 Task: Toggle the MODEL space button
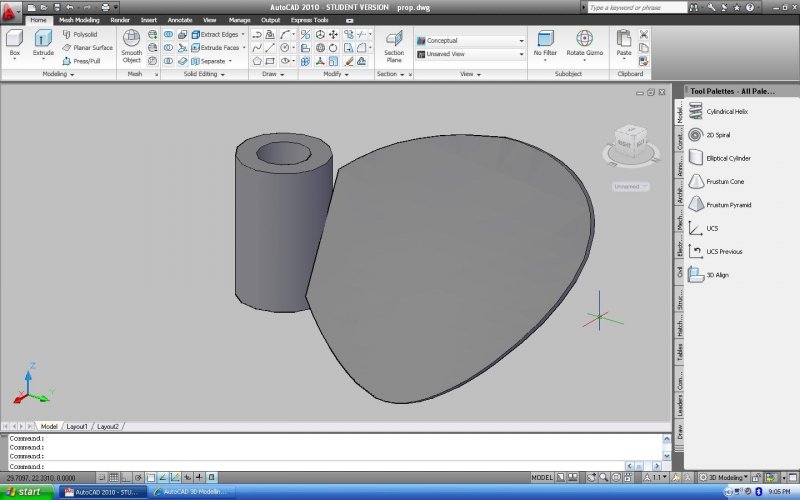[542, 478]
